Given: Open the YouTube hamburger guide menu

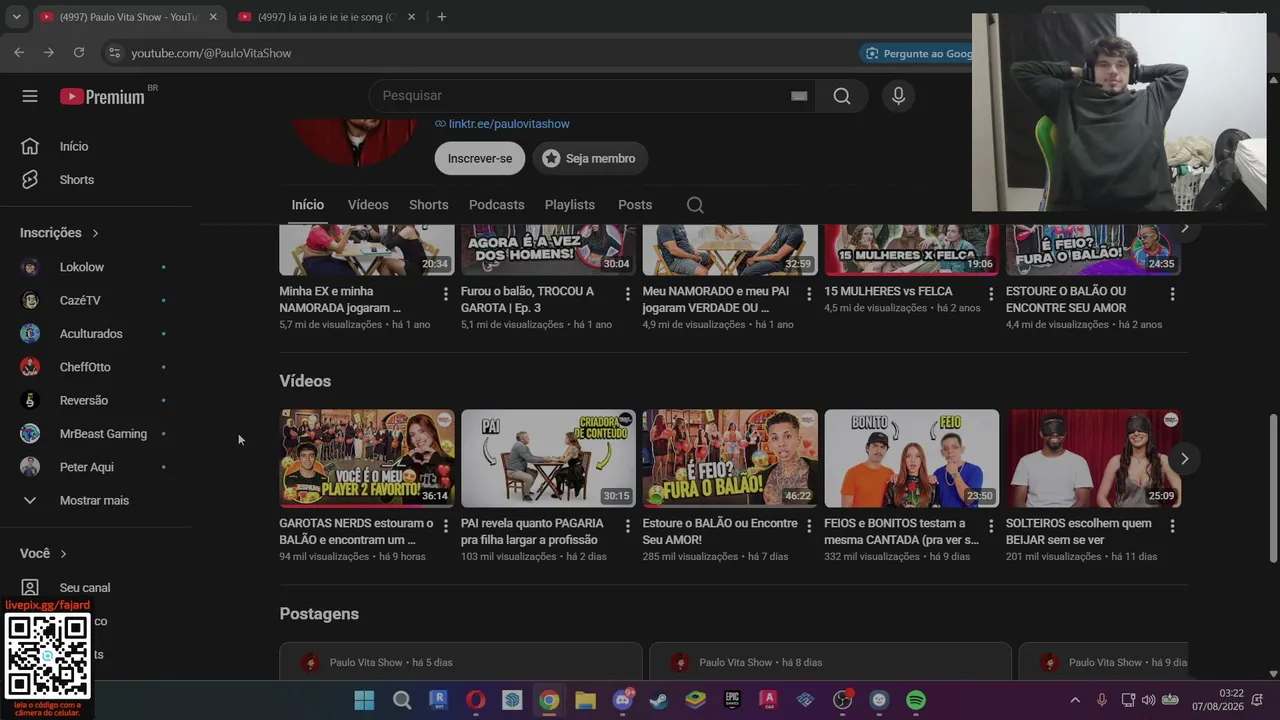Looking at the screenshot, I should [x=30, y=96].
